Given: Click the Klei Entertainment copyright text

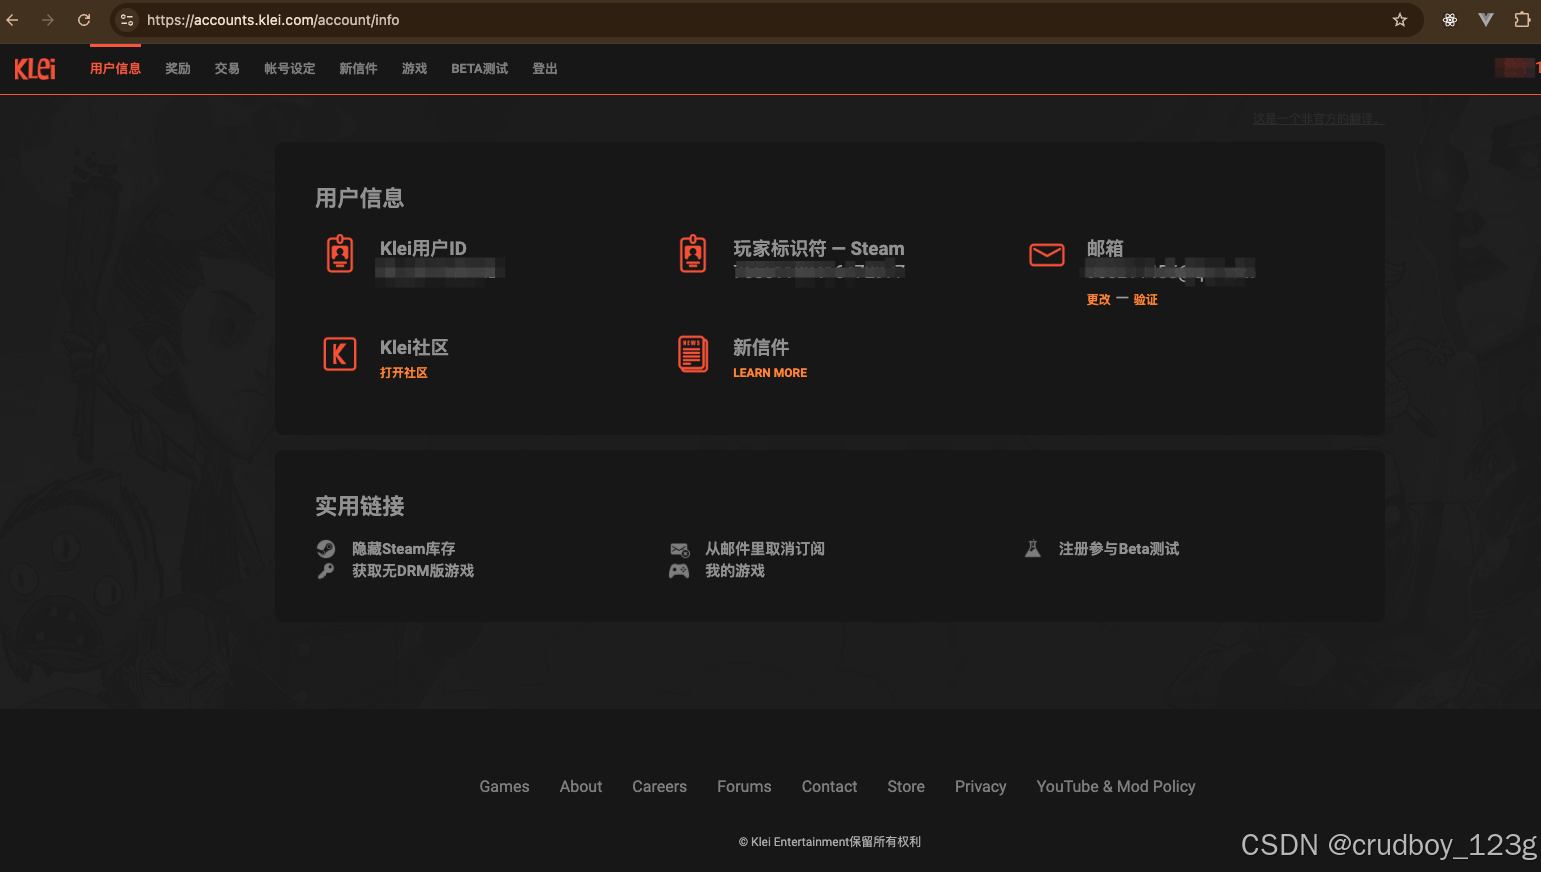Looking at the screenshot, I should click(829, 842).
